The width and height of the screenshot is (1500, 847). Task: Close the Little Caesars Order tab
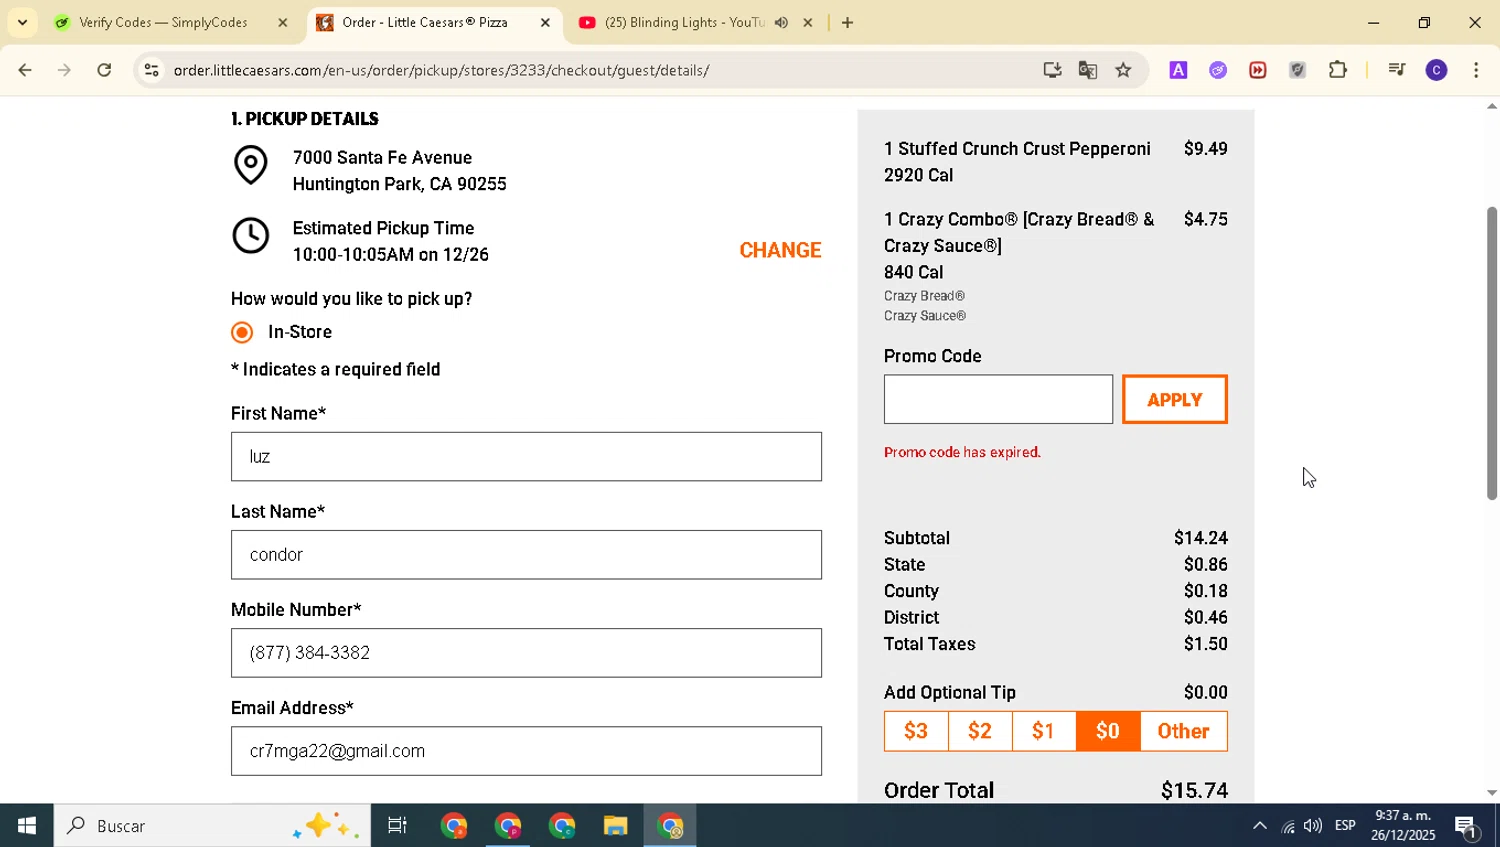click(545, 22)
